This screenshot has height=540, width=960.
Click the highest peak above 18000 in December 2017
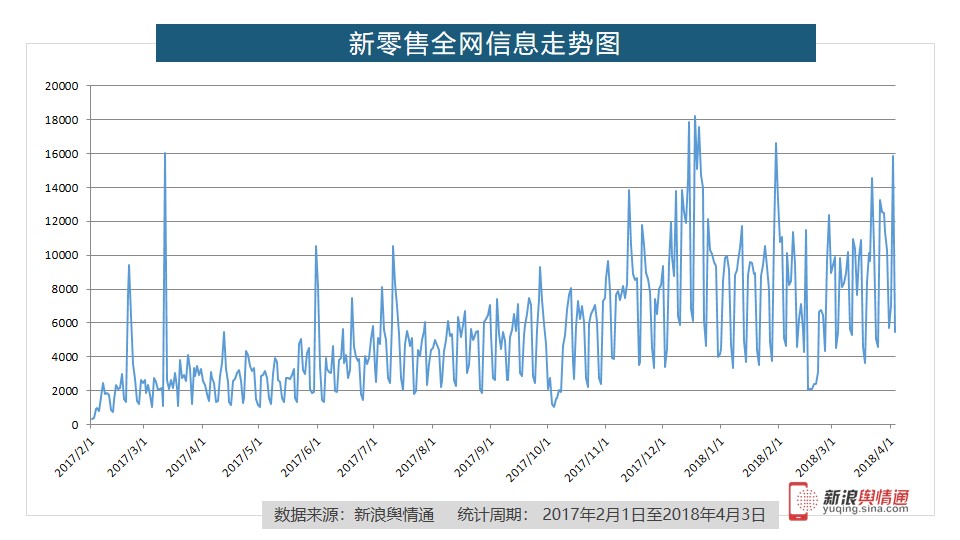(694, 116)
